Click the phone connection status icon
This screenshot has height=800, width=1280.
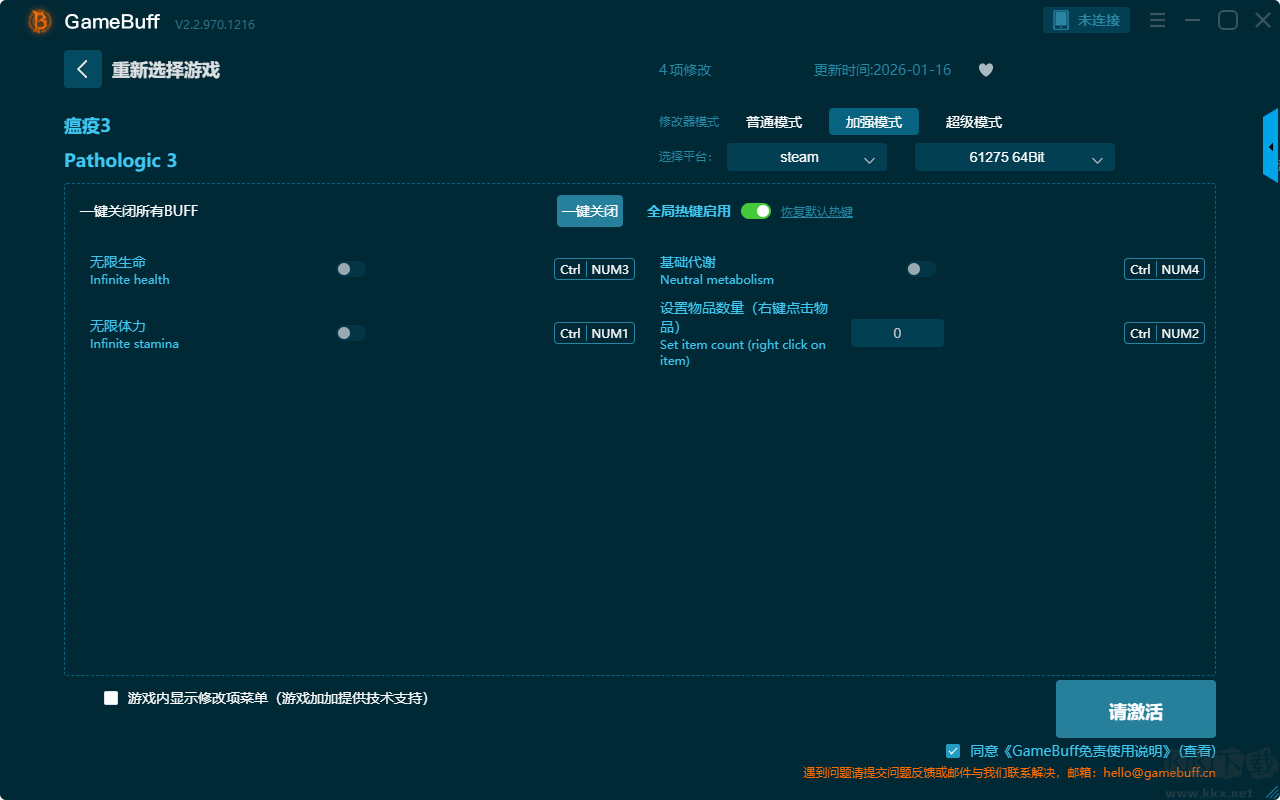(1061, 20)
